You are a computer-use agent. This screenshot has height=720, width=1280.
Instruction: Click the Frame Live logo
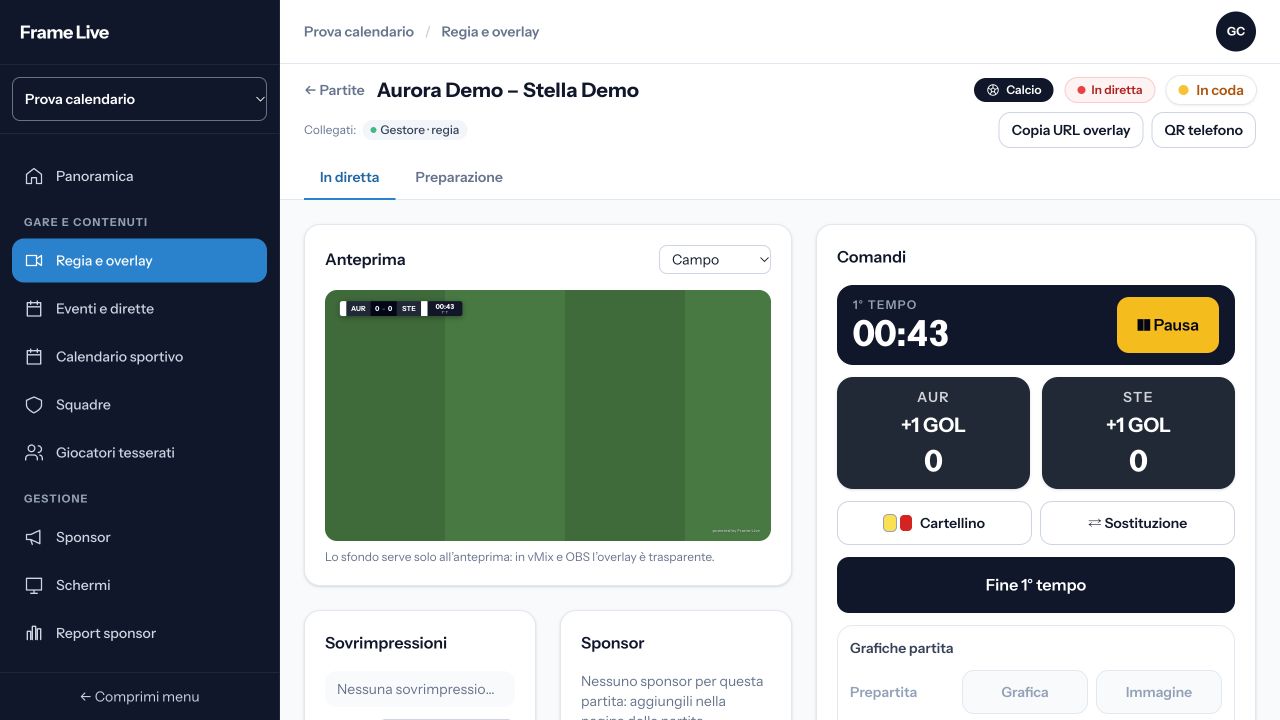(65, 32)
